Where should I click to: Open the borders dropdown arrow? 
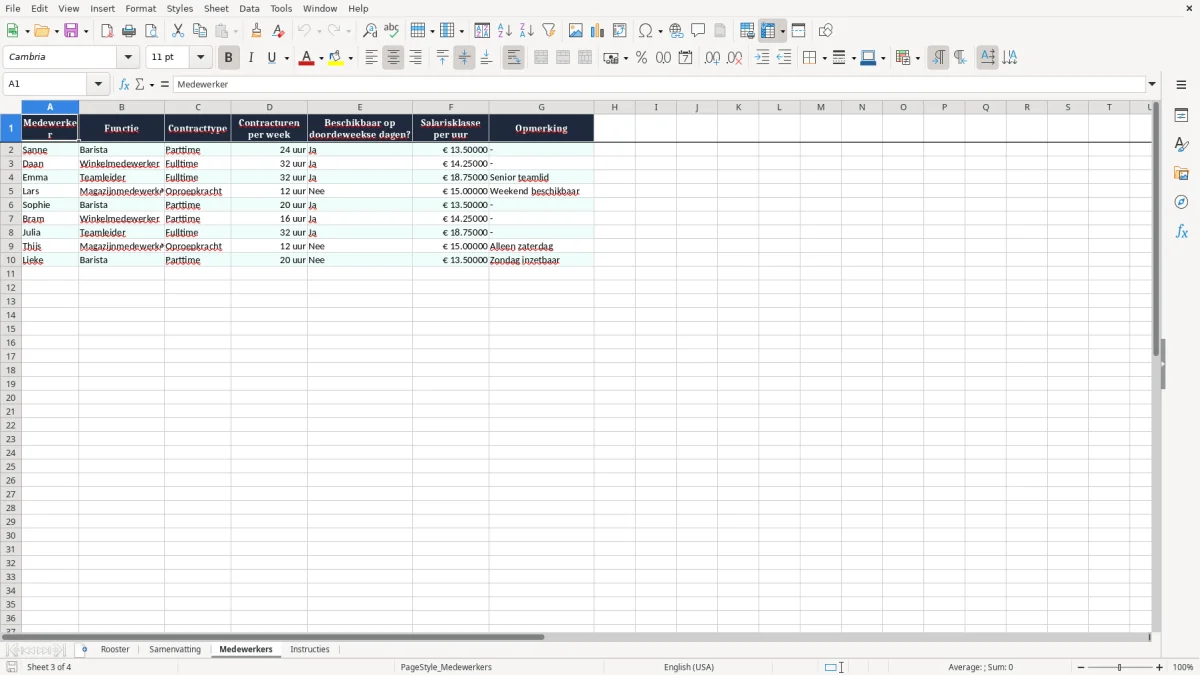click(x=823, y=58)
